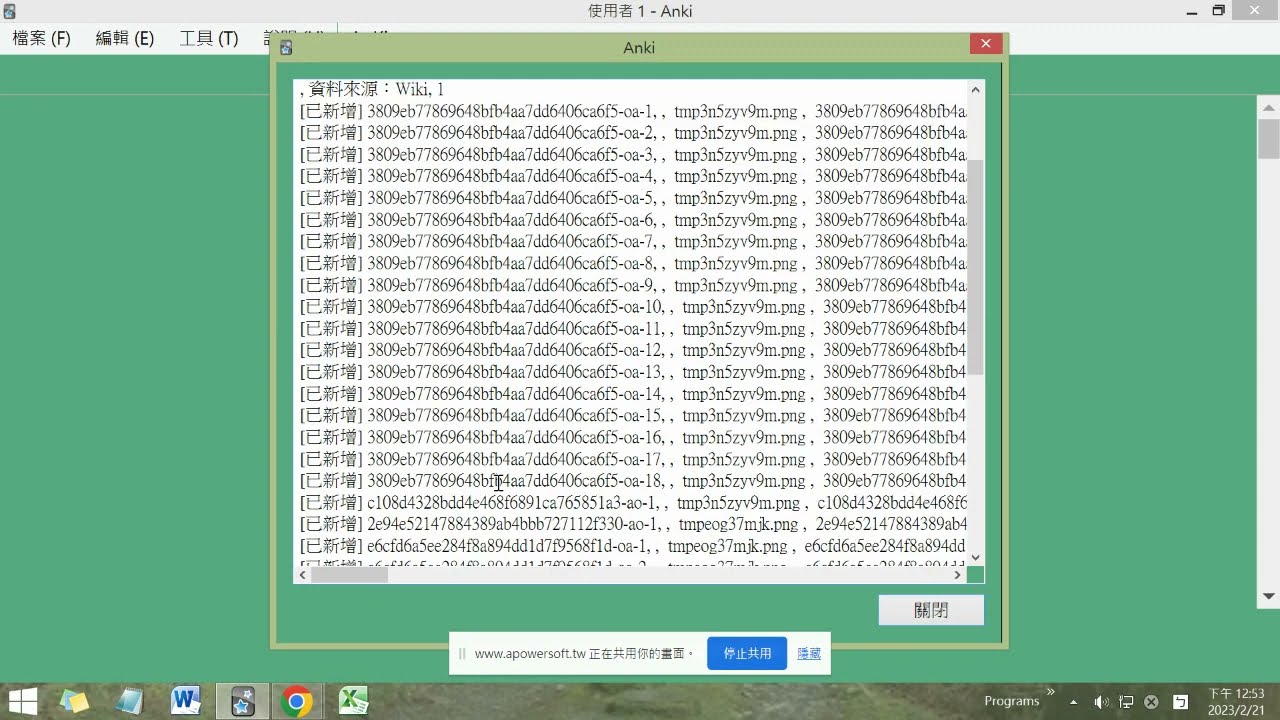Click the Anki dialog title icon
Screen dimensions: 1280x720
pyautogui.click(x=286, y=47)
